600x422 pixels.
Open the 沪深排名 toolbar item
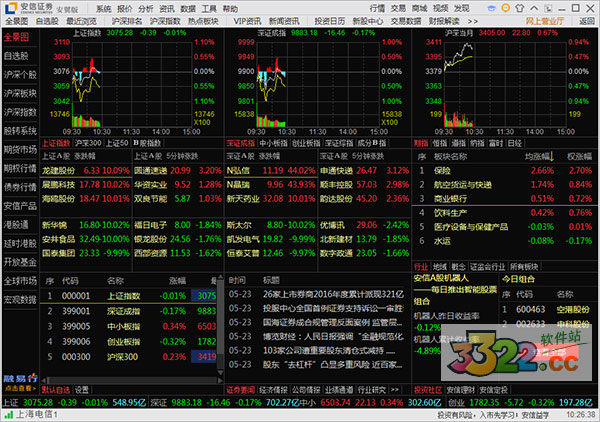[x=127, y=21]
